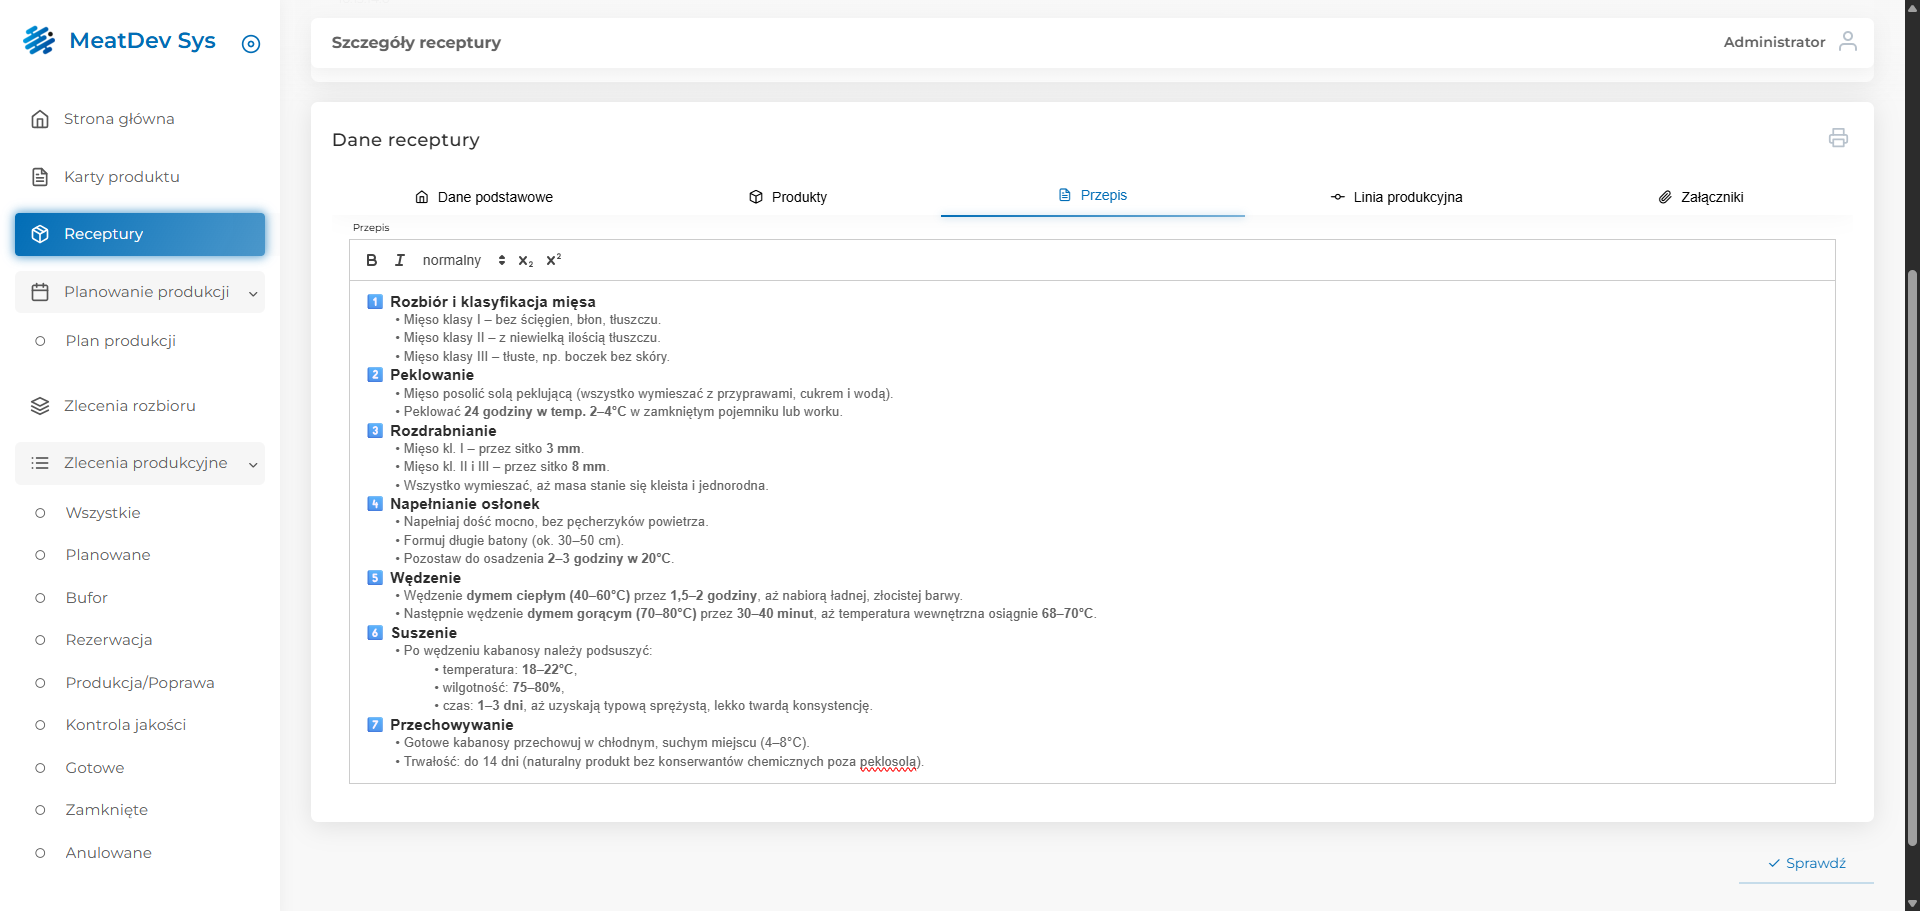Switch to the Linia produkcyjna tab
Viewport: 1920px width, 911px height.
[x=1396, y=197]
